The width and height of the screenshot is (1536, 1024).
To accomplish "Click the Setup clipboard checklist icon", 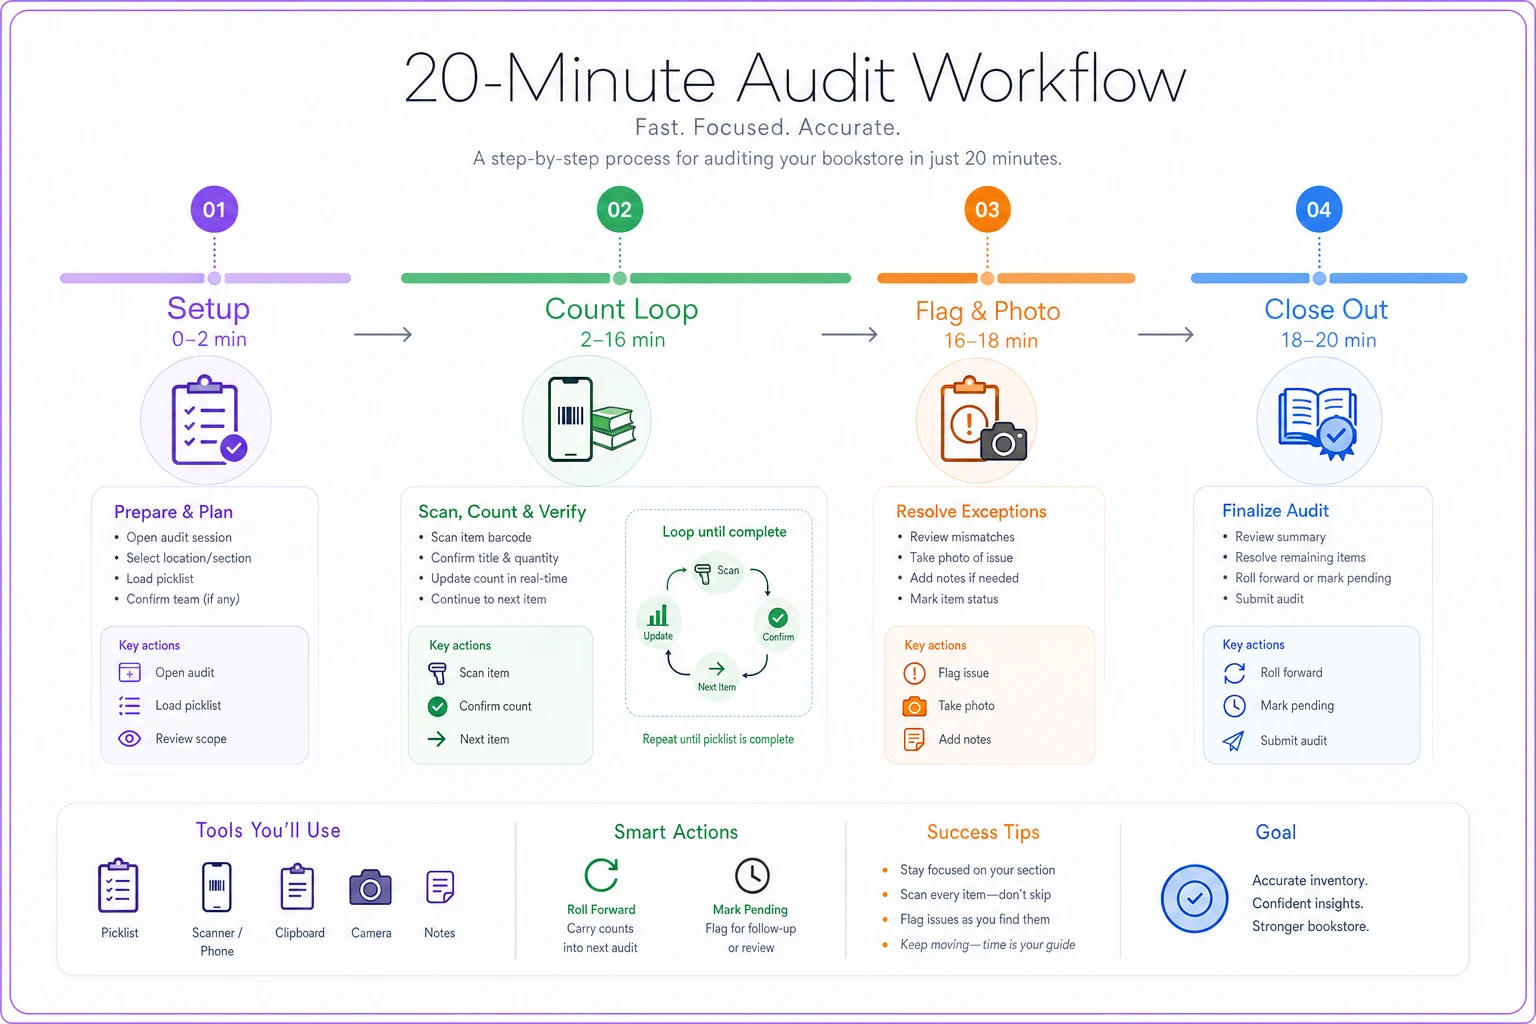I will [x=208, y=420].
